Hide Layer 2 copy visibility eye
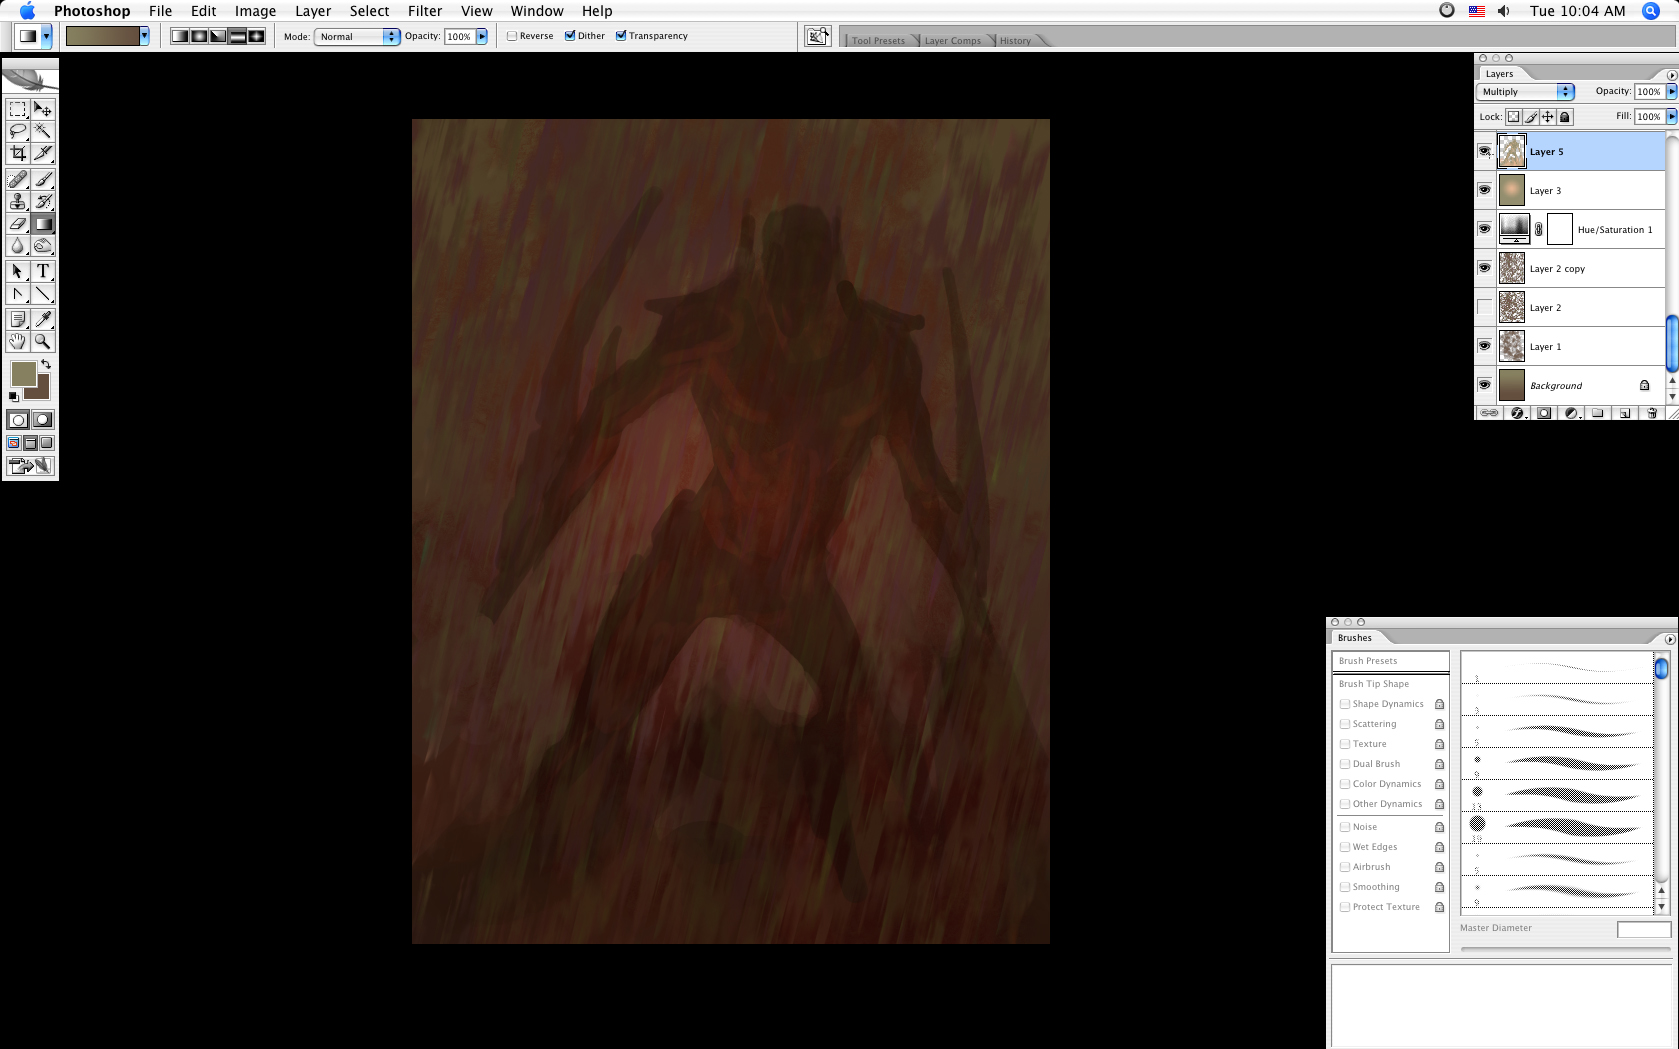This screenshot has height=1049, width=1679. pos(1485,268)
